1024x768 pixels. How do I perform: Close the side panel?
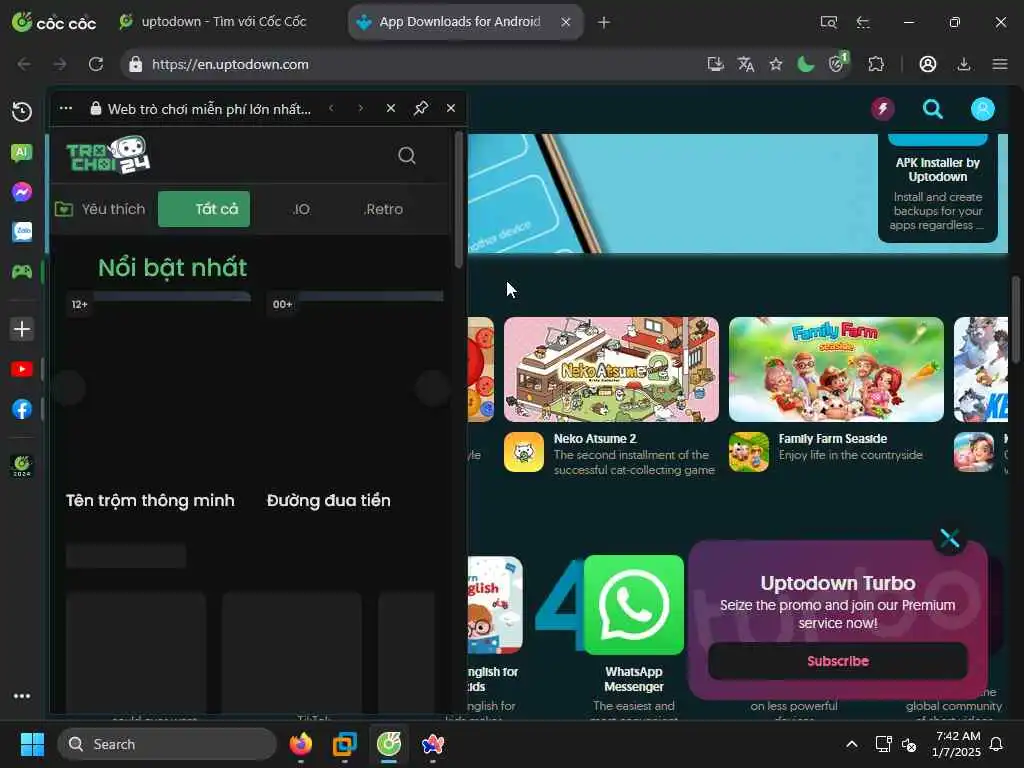[x=451, y=108]
